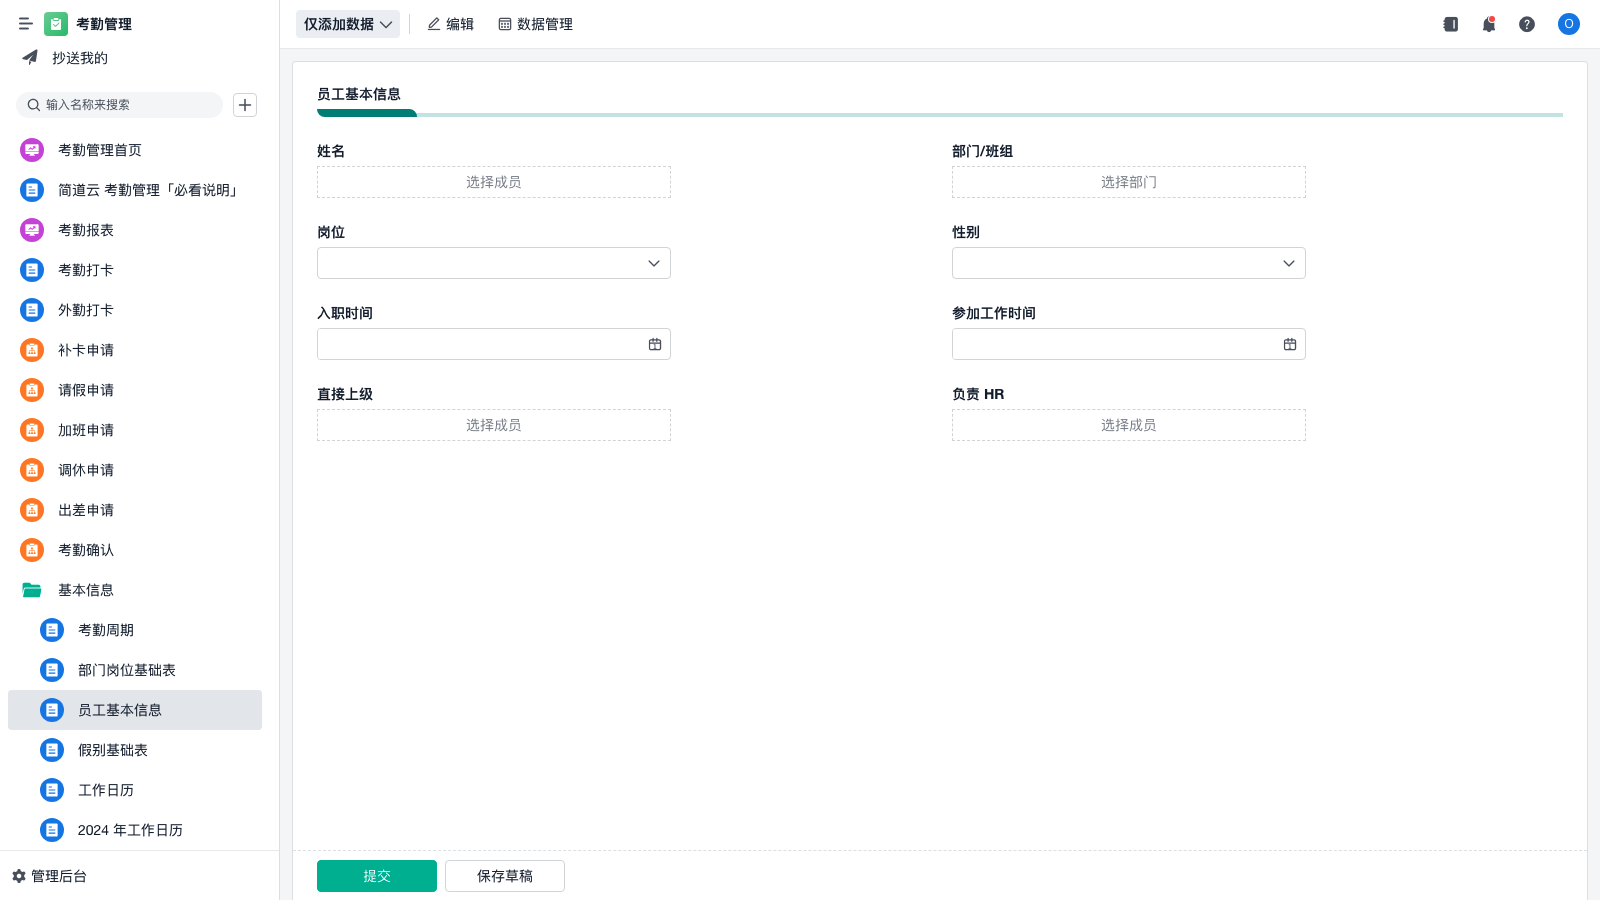
Task: Switch to 数据管理 view
Action: (535, 24)
